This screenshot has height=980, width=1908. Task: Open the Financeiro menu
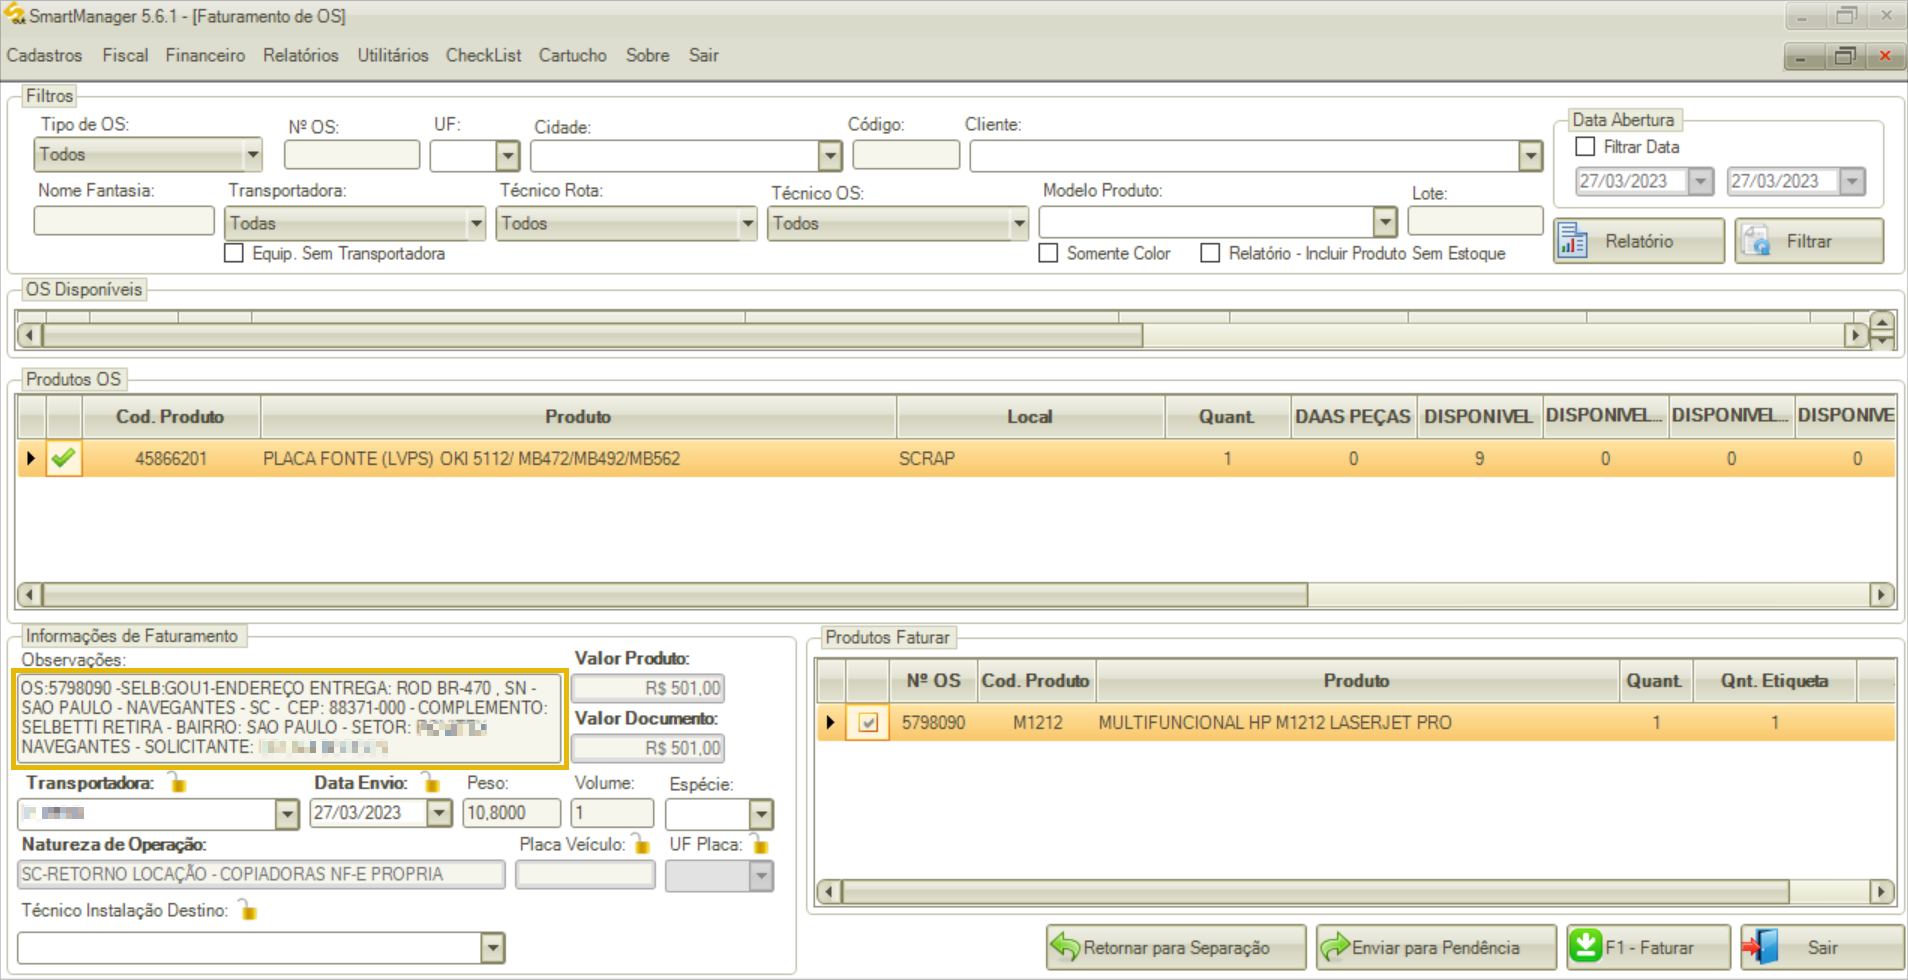click(205, 55)
